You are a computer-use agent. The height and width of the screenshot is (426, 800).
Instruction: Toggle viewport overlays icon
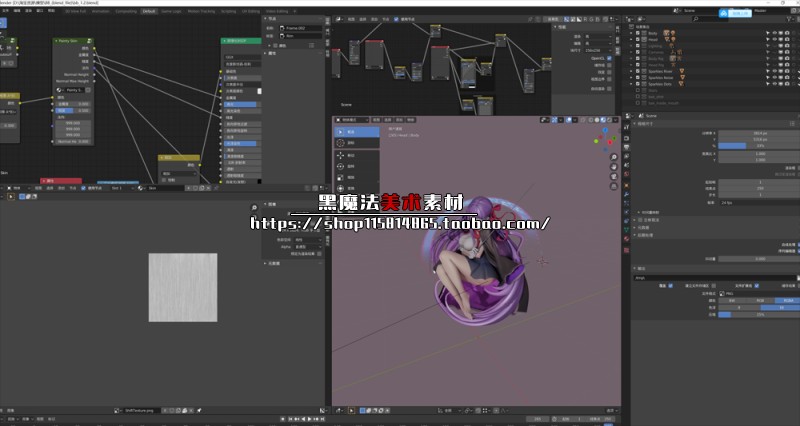point(569,120)
